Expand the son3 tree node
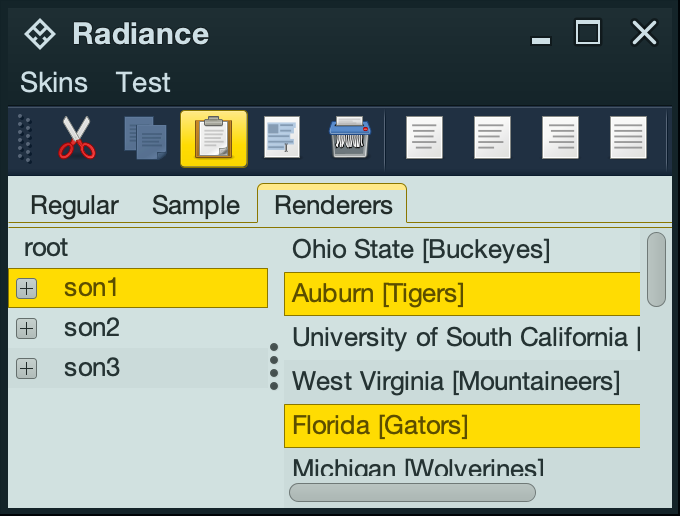Viewport: 680px width, 516px height. tap(27, 368)
